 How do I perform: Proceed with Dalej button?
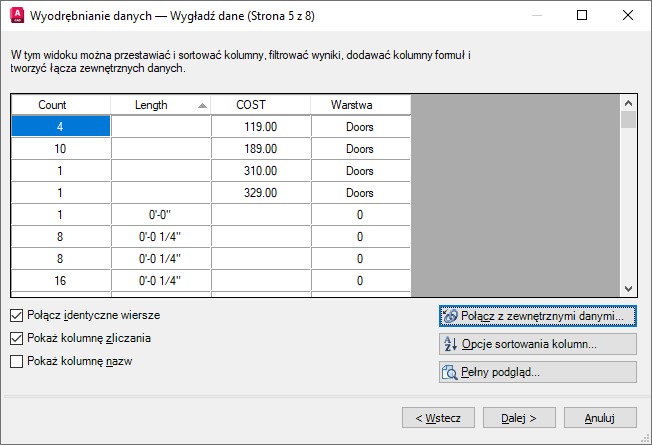click(519, 418)
